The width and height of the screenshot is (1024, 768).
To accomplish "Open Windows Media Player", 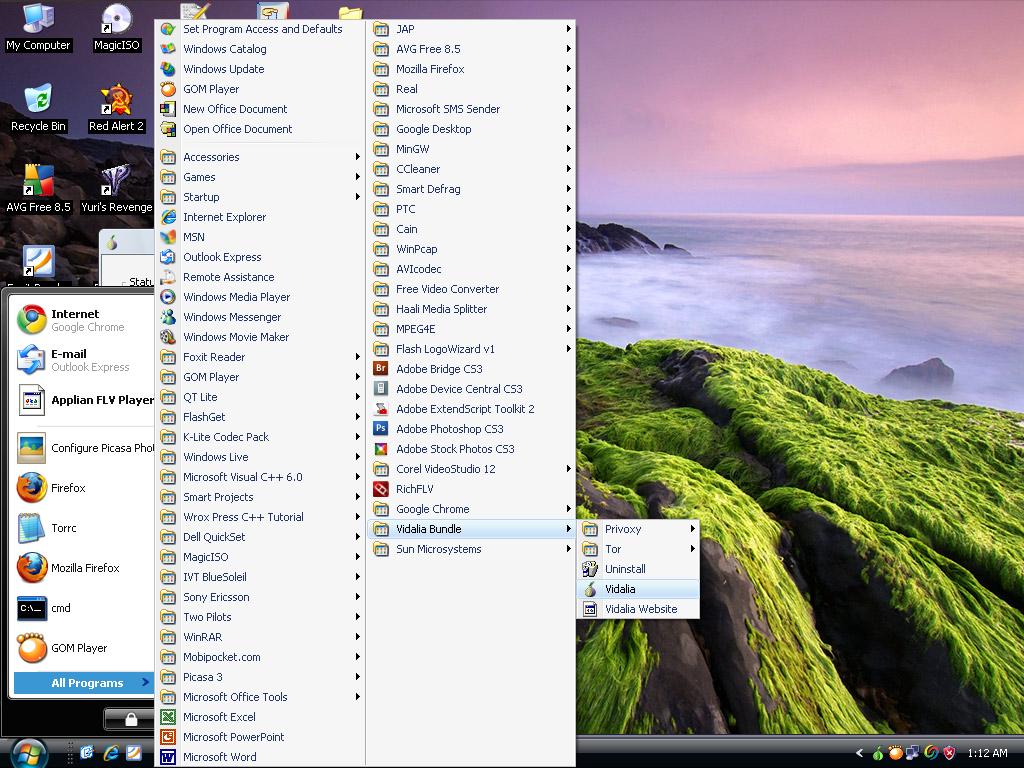I will tap(260, 297).
